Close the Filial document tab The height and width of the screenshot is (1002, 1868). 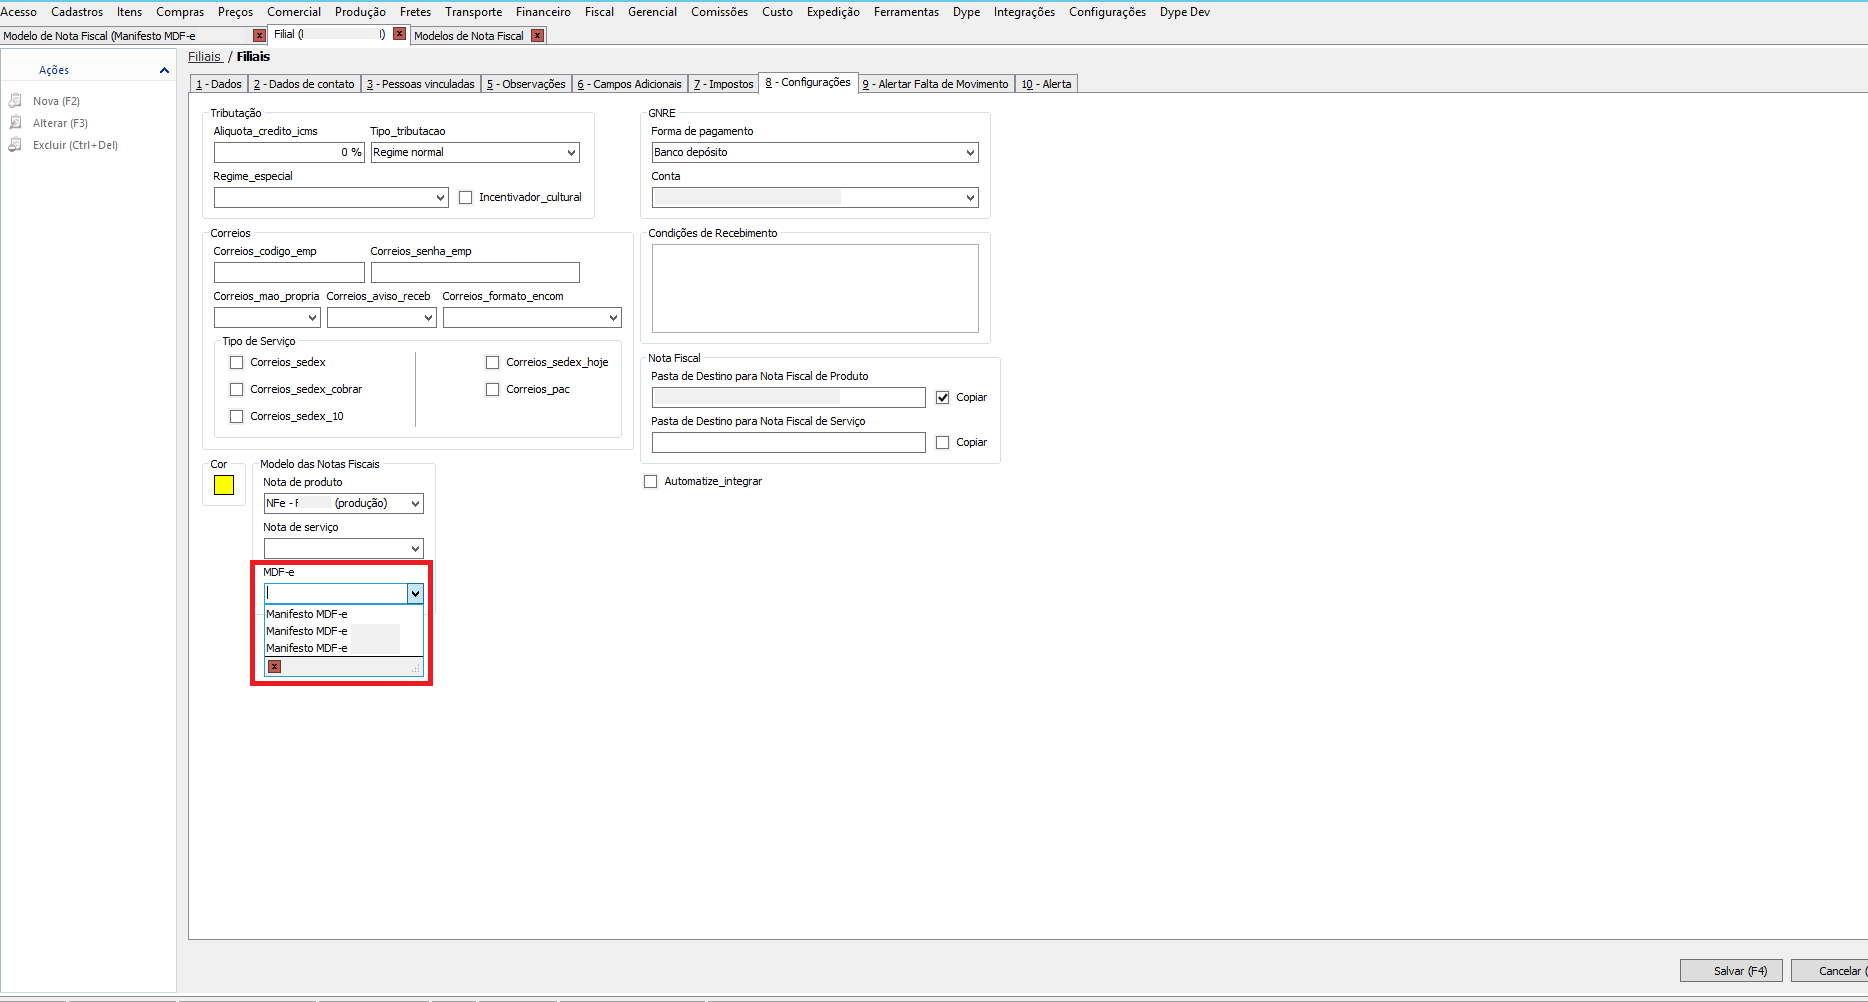pyautogui.click(x=399, y=34)
